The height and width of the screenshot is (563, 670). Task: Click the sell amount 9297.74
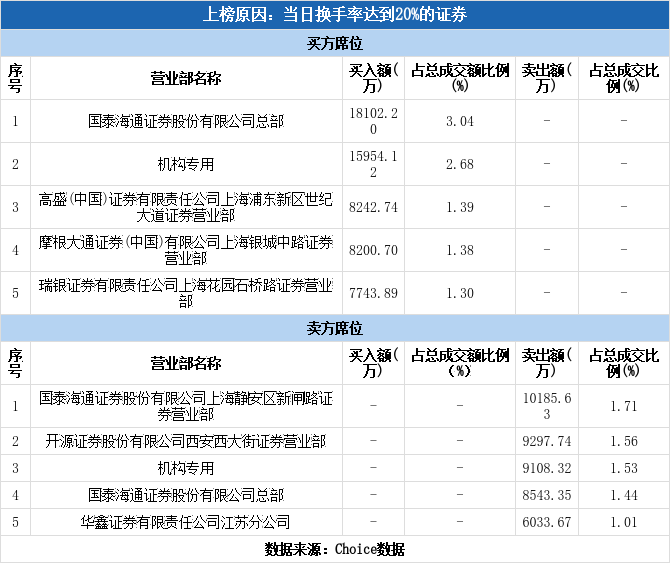click(x=547, y=441)
